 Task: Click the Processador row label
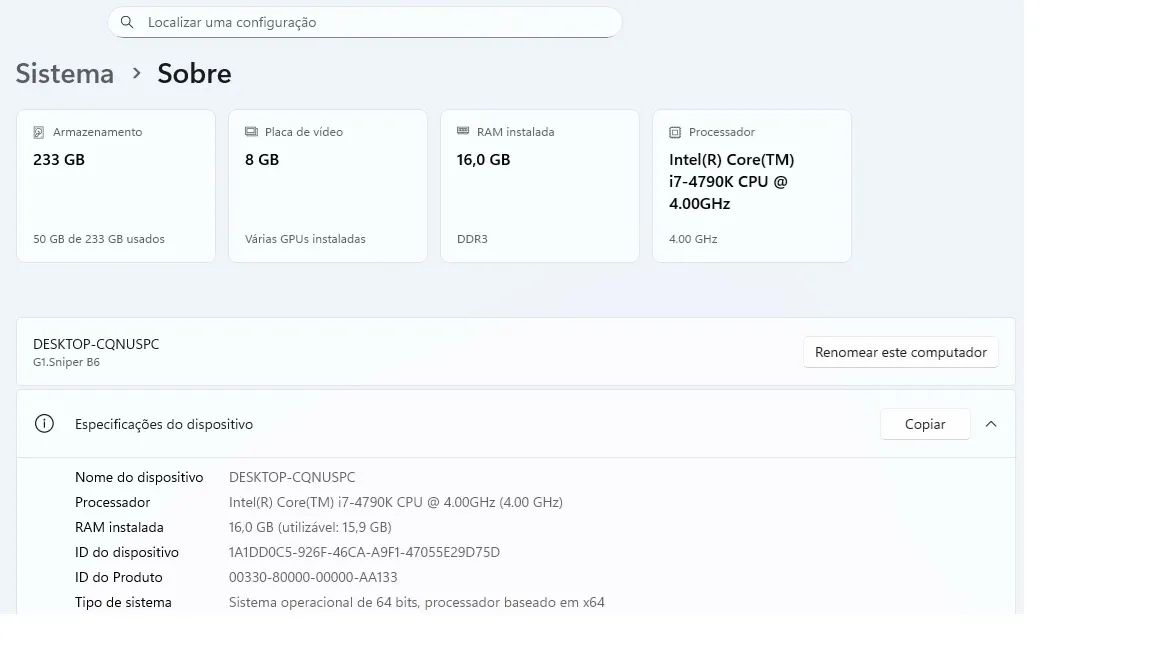112,502
